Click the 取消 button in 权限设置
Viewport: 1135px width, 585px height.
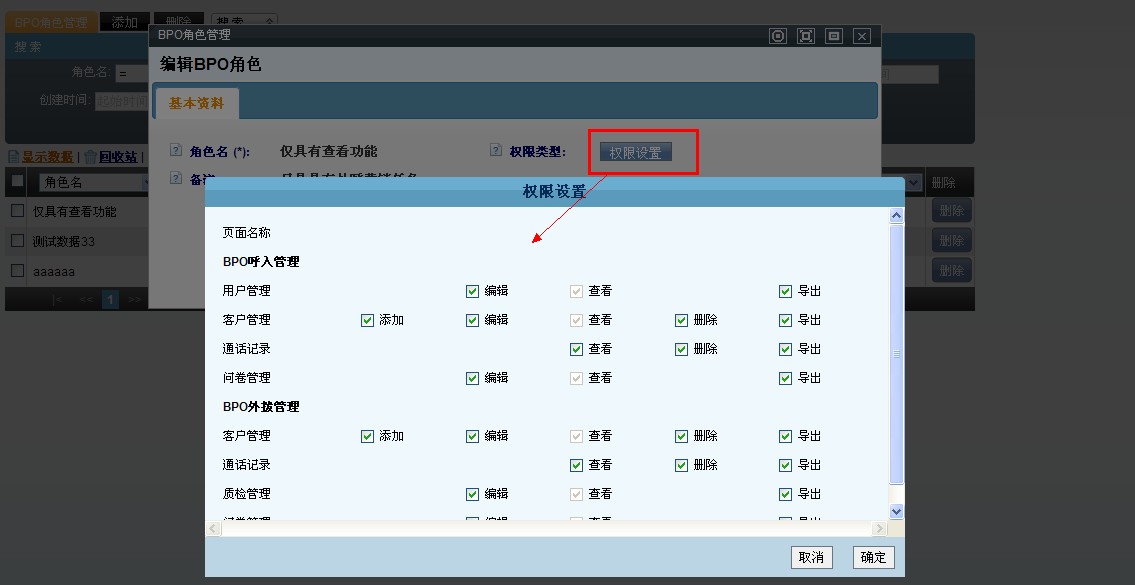pyautogui.click(x=811, y=557)
